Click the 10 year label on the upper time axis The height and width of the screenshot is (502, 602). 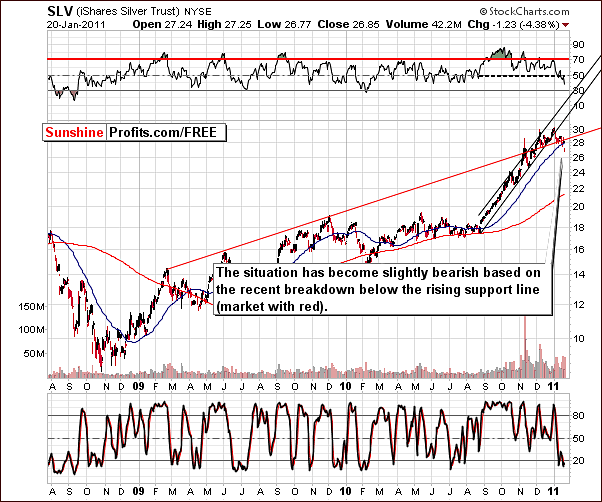pyautogui.click(x=346, y=386)
